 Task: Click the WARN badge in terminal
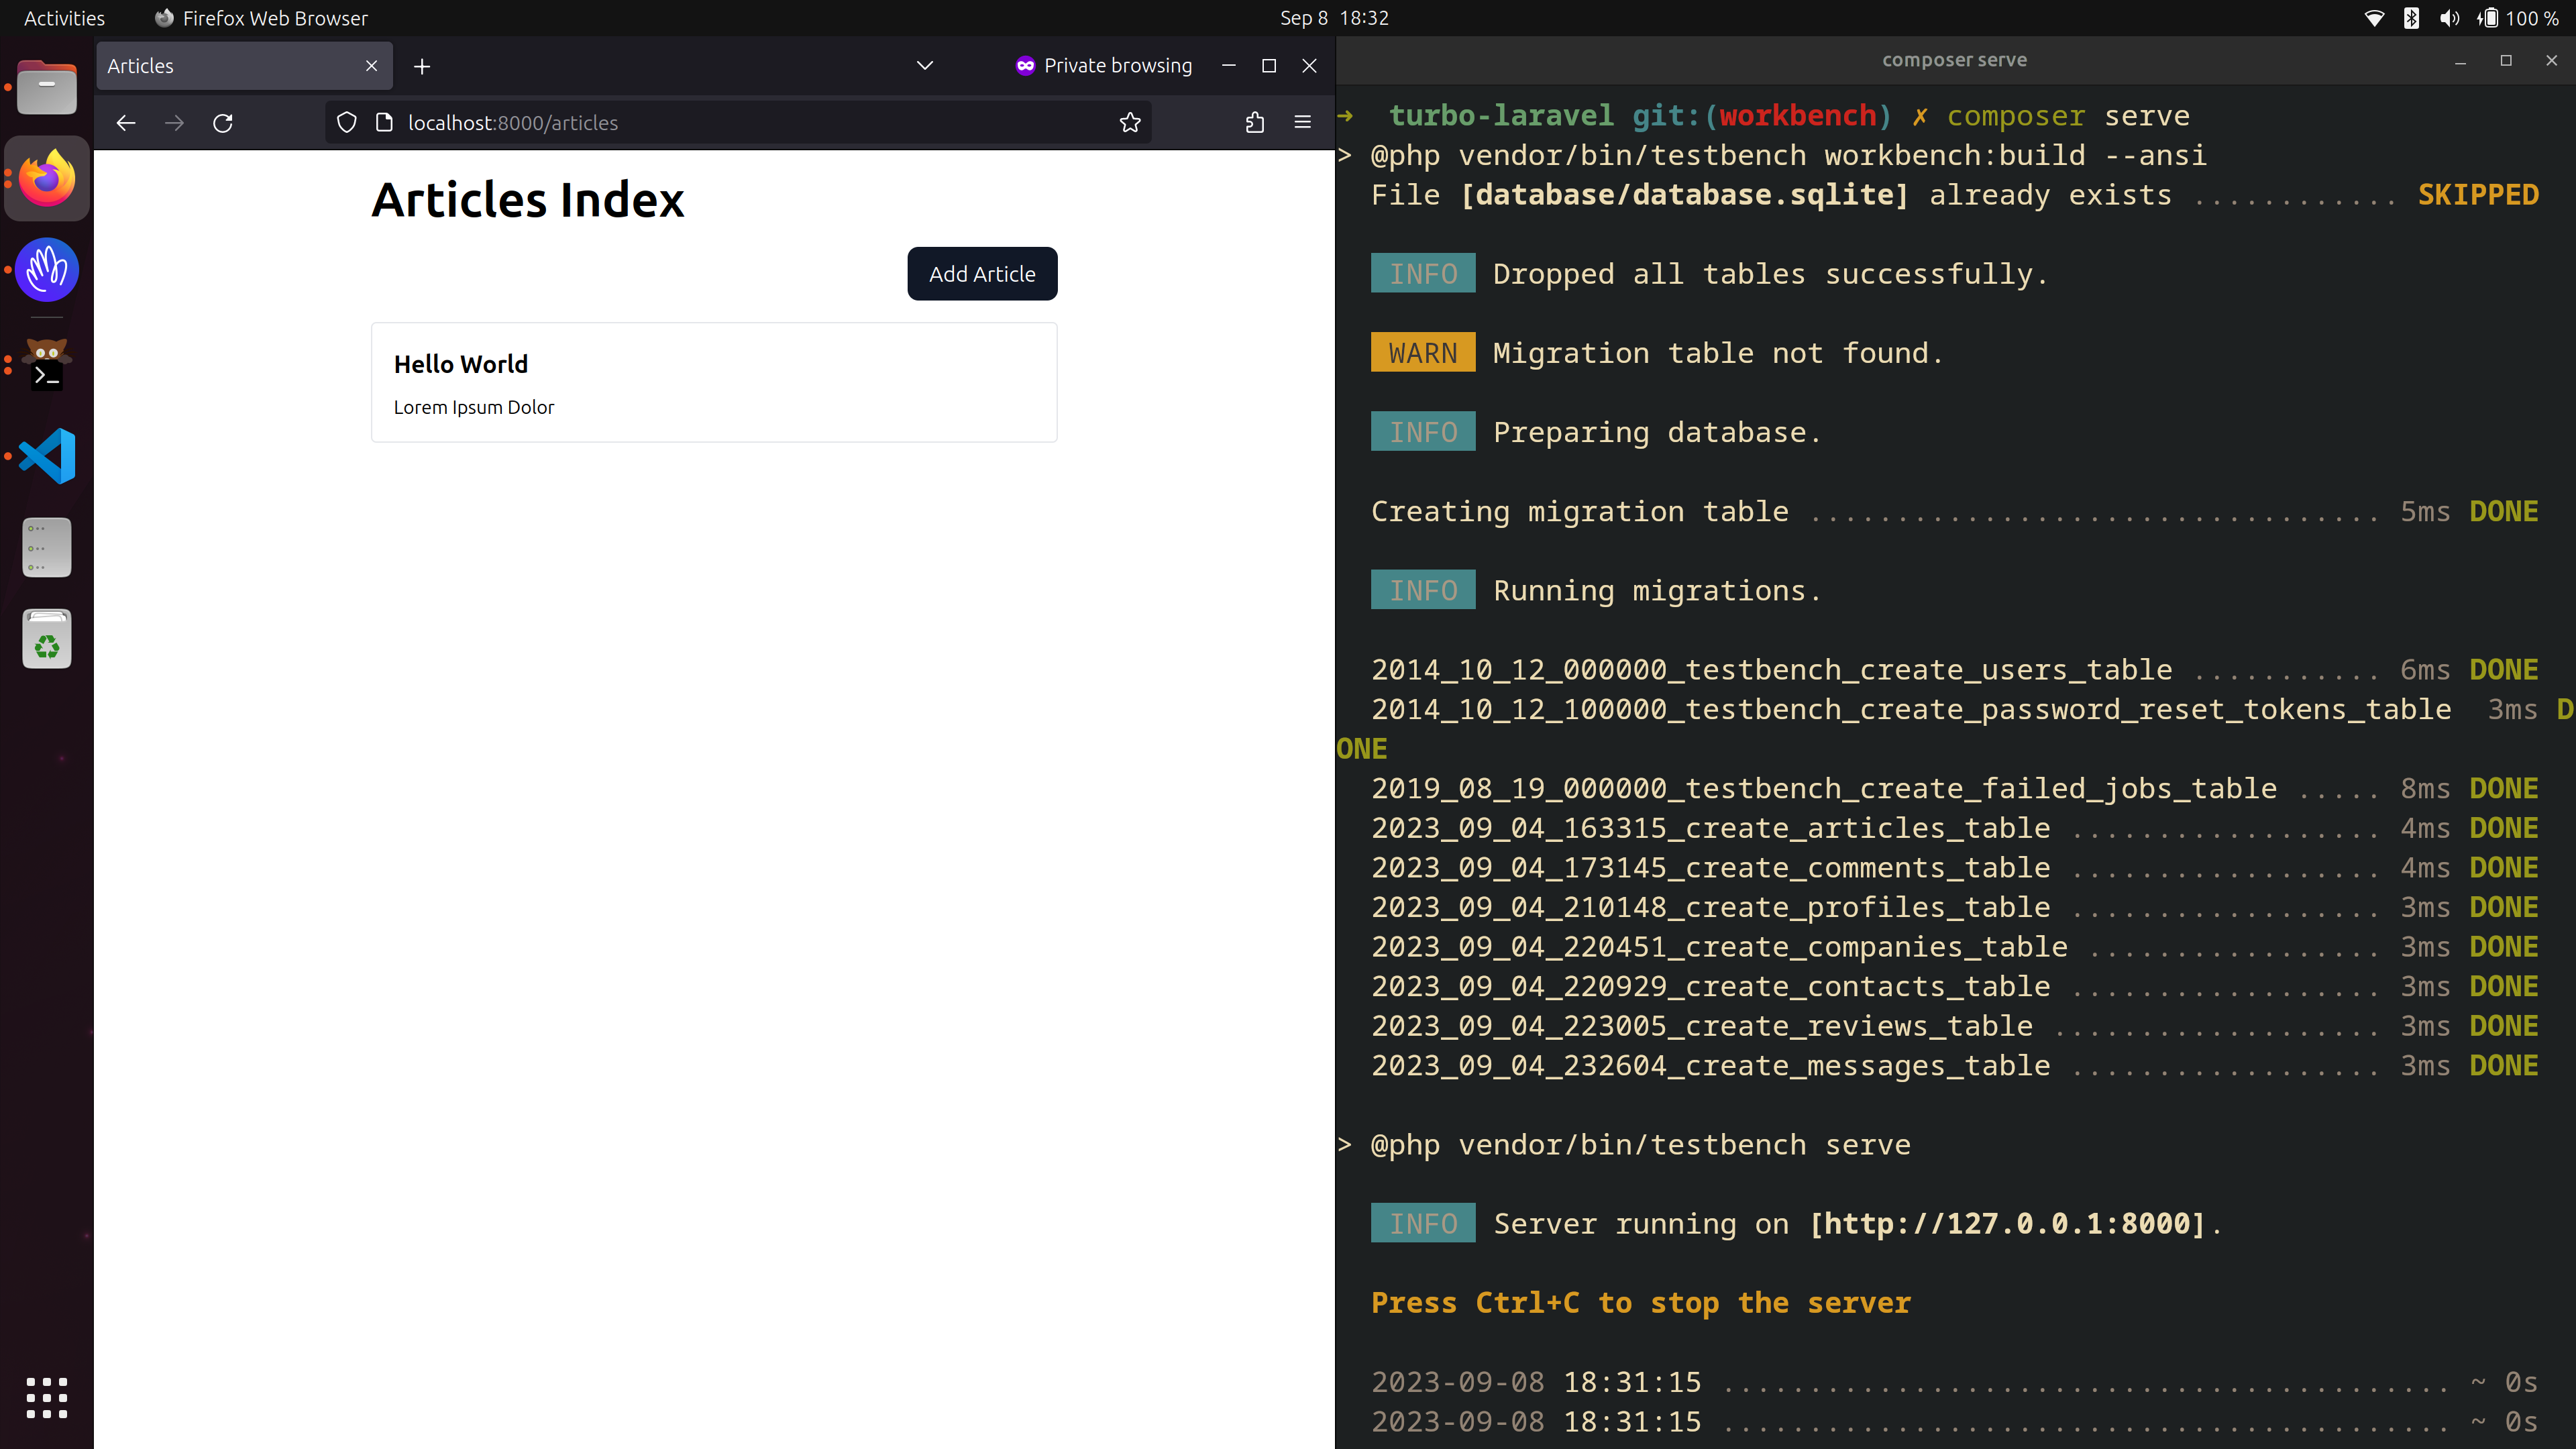(x=1422, y=353)
